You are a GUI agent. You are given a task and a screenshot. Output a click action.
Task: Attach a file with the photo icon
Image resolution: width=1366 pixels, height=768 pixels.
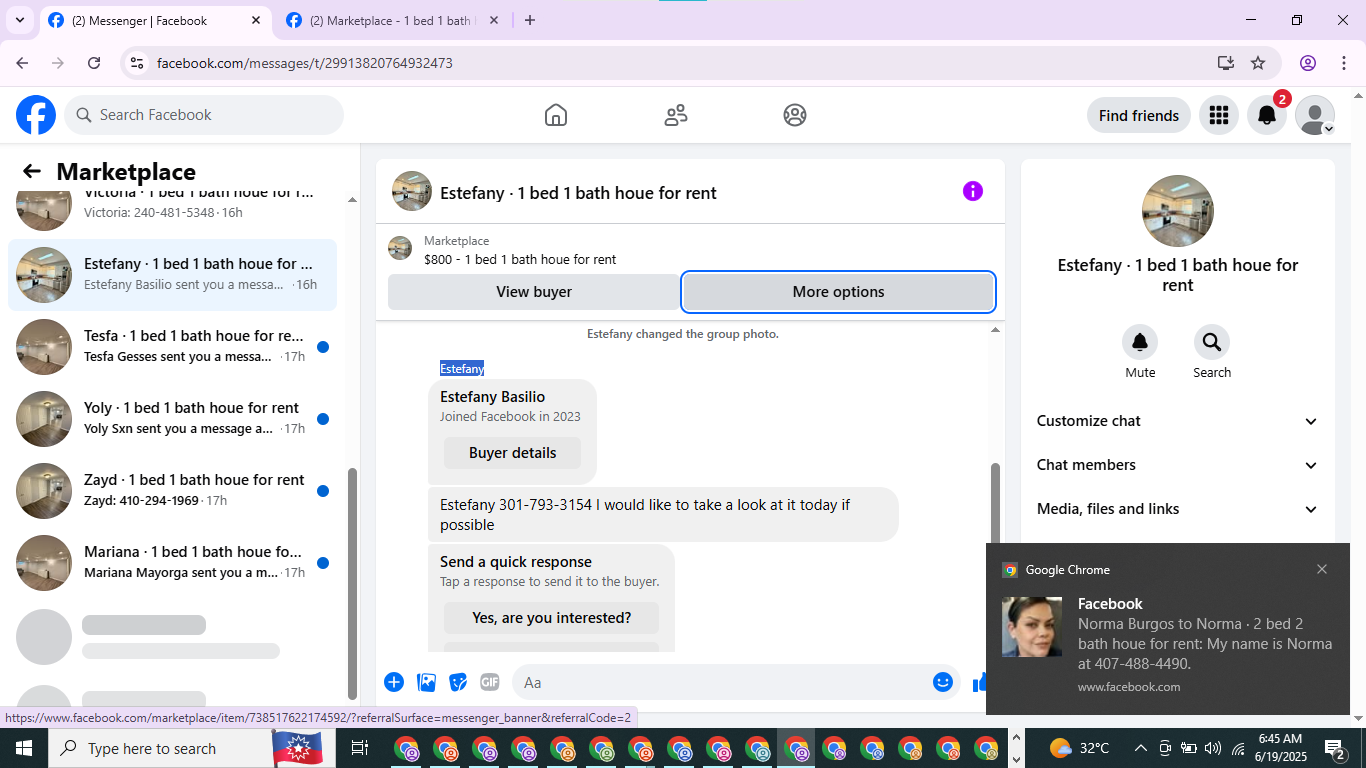[x=427, y=682]
